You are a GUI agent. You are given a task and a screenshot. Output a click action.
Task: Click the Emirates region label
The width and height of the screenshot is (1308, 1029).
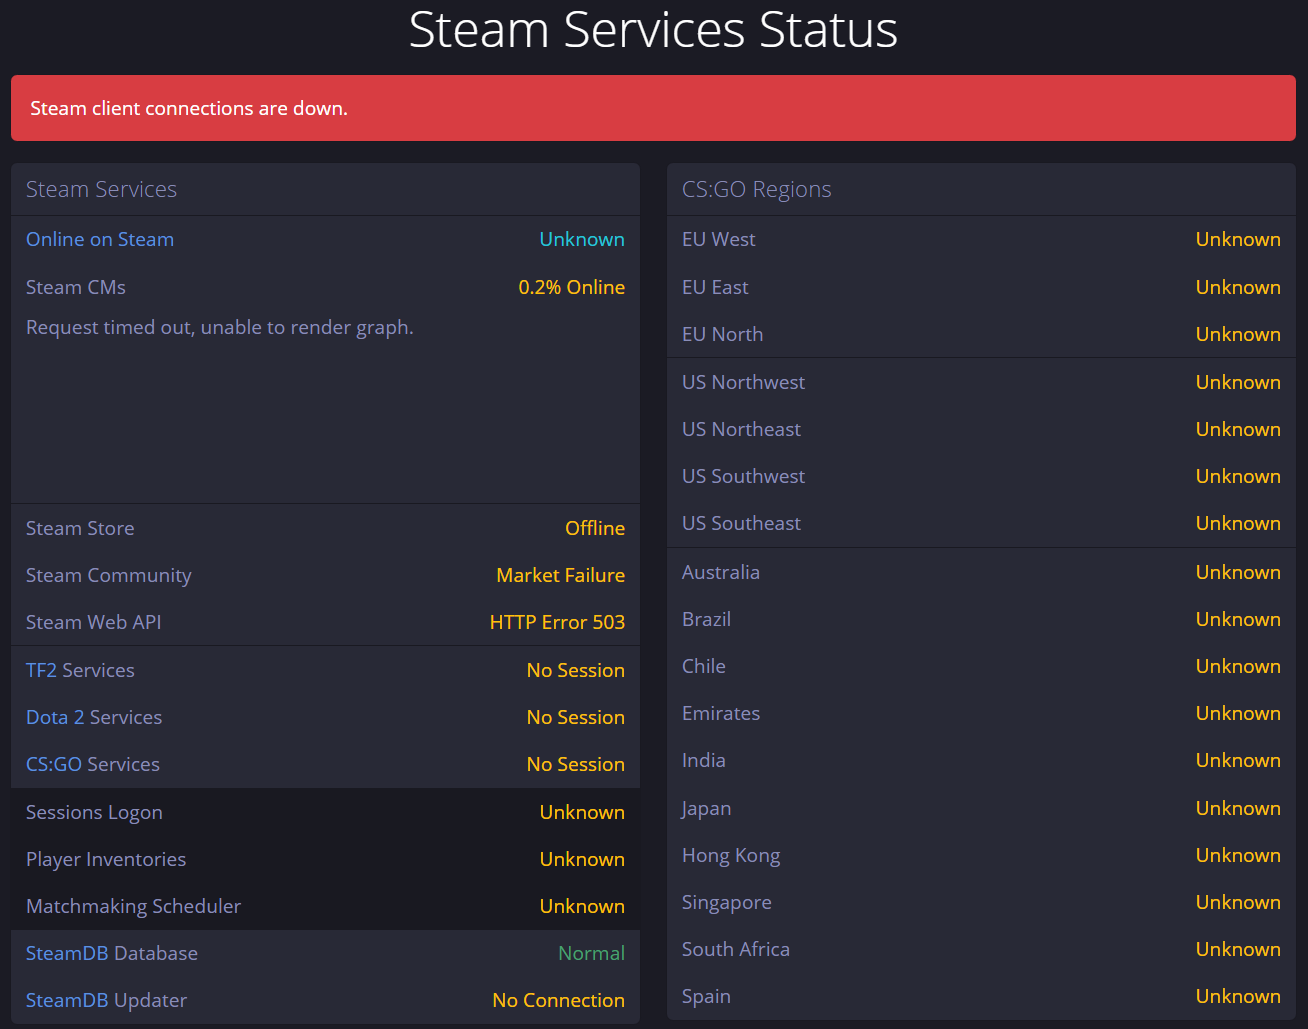[x=721, y=713]
